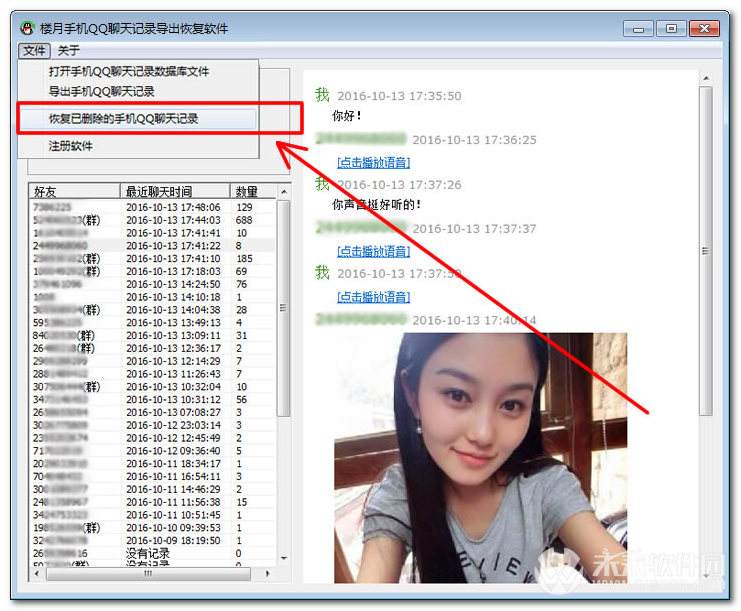Click the friend list vertical scrollbar thumb

284,308
